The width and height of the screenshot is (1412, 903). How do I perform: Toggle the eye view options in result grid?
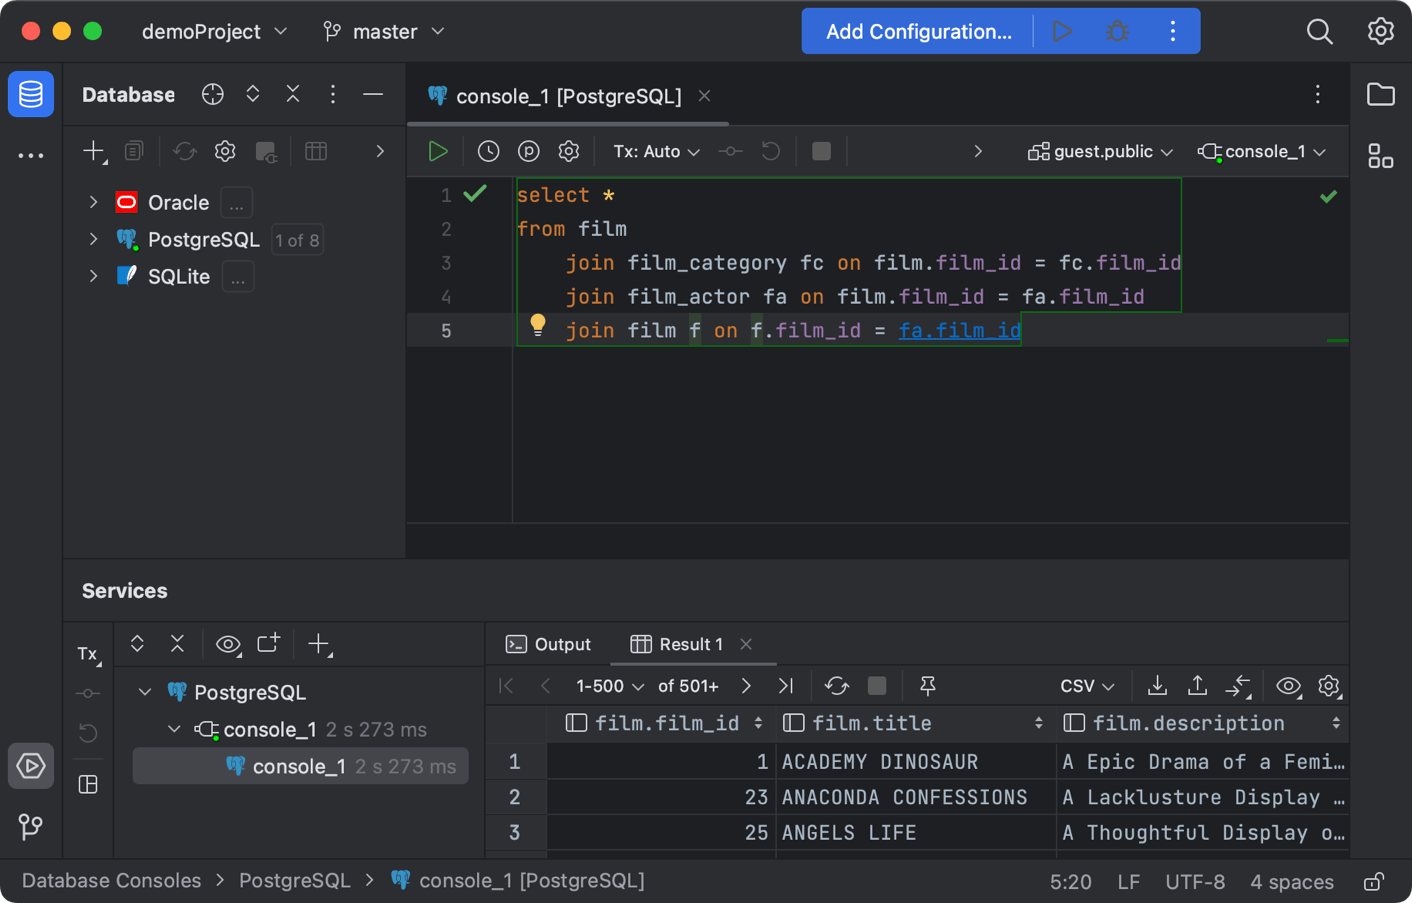1288,687
